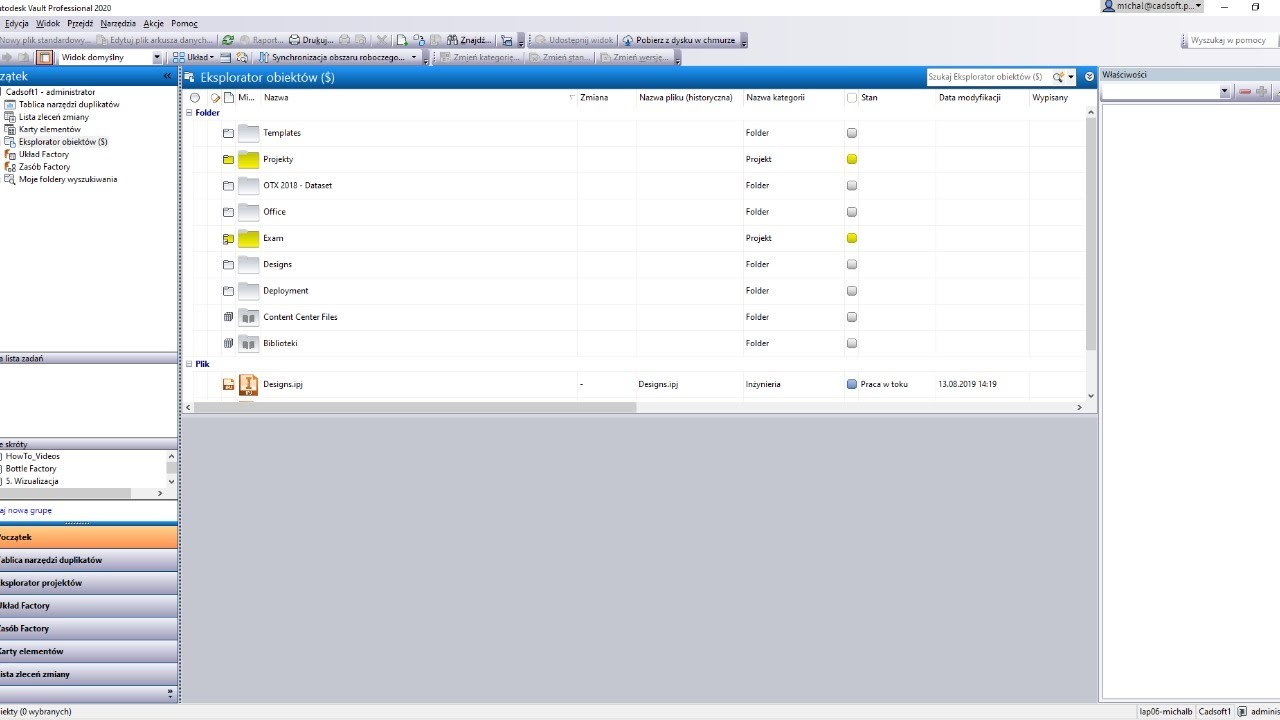Click the Drukuj printer button
Viewport: 1280px width, 720px height.
[311, 40]
